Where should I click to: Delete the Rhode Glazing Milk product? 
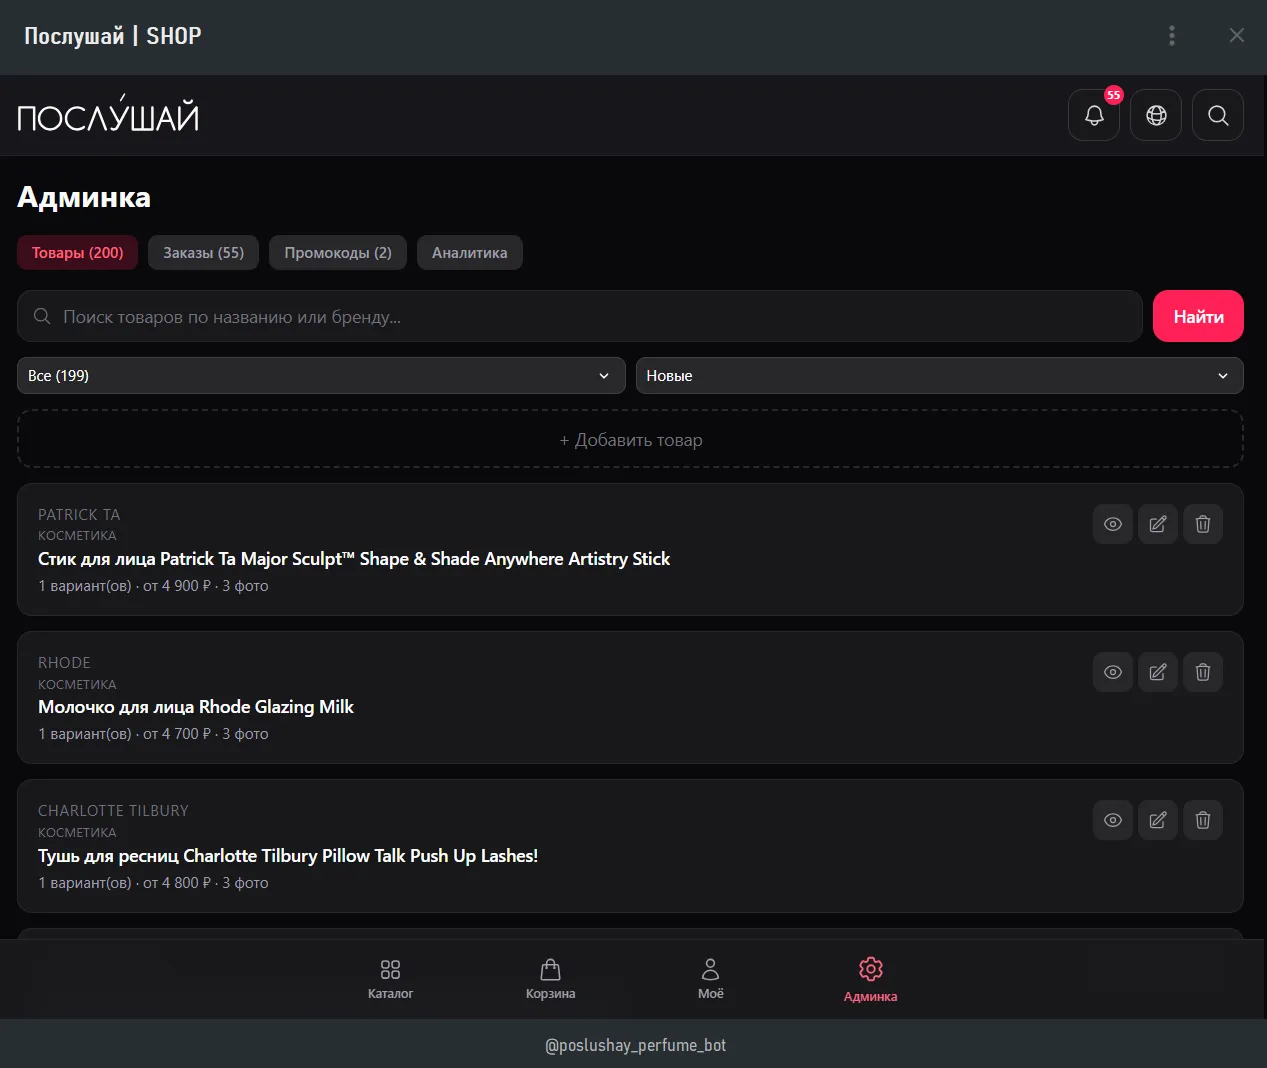coord(1203,672)
